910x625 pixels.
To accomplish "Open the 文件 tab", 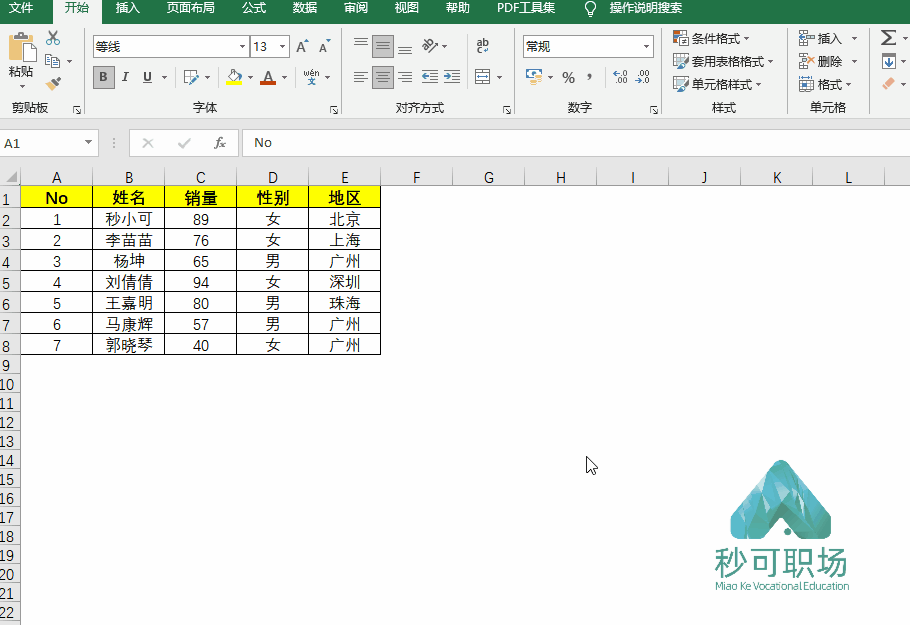I will (x=21, y=8).
